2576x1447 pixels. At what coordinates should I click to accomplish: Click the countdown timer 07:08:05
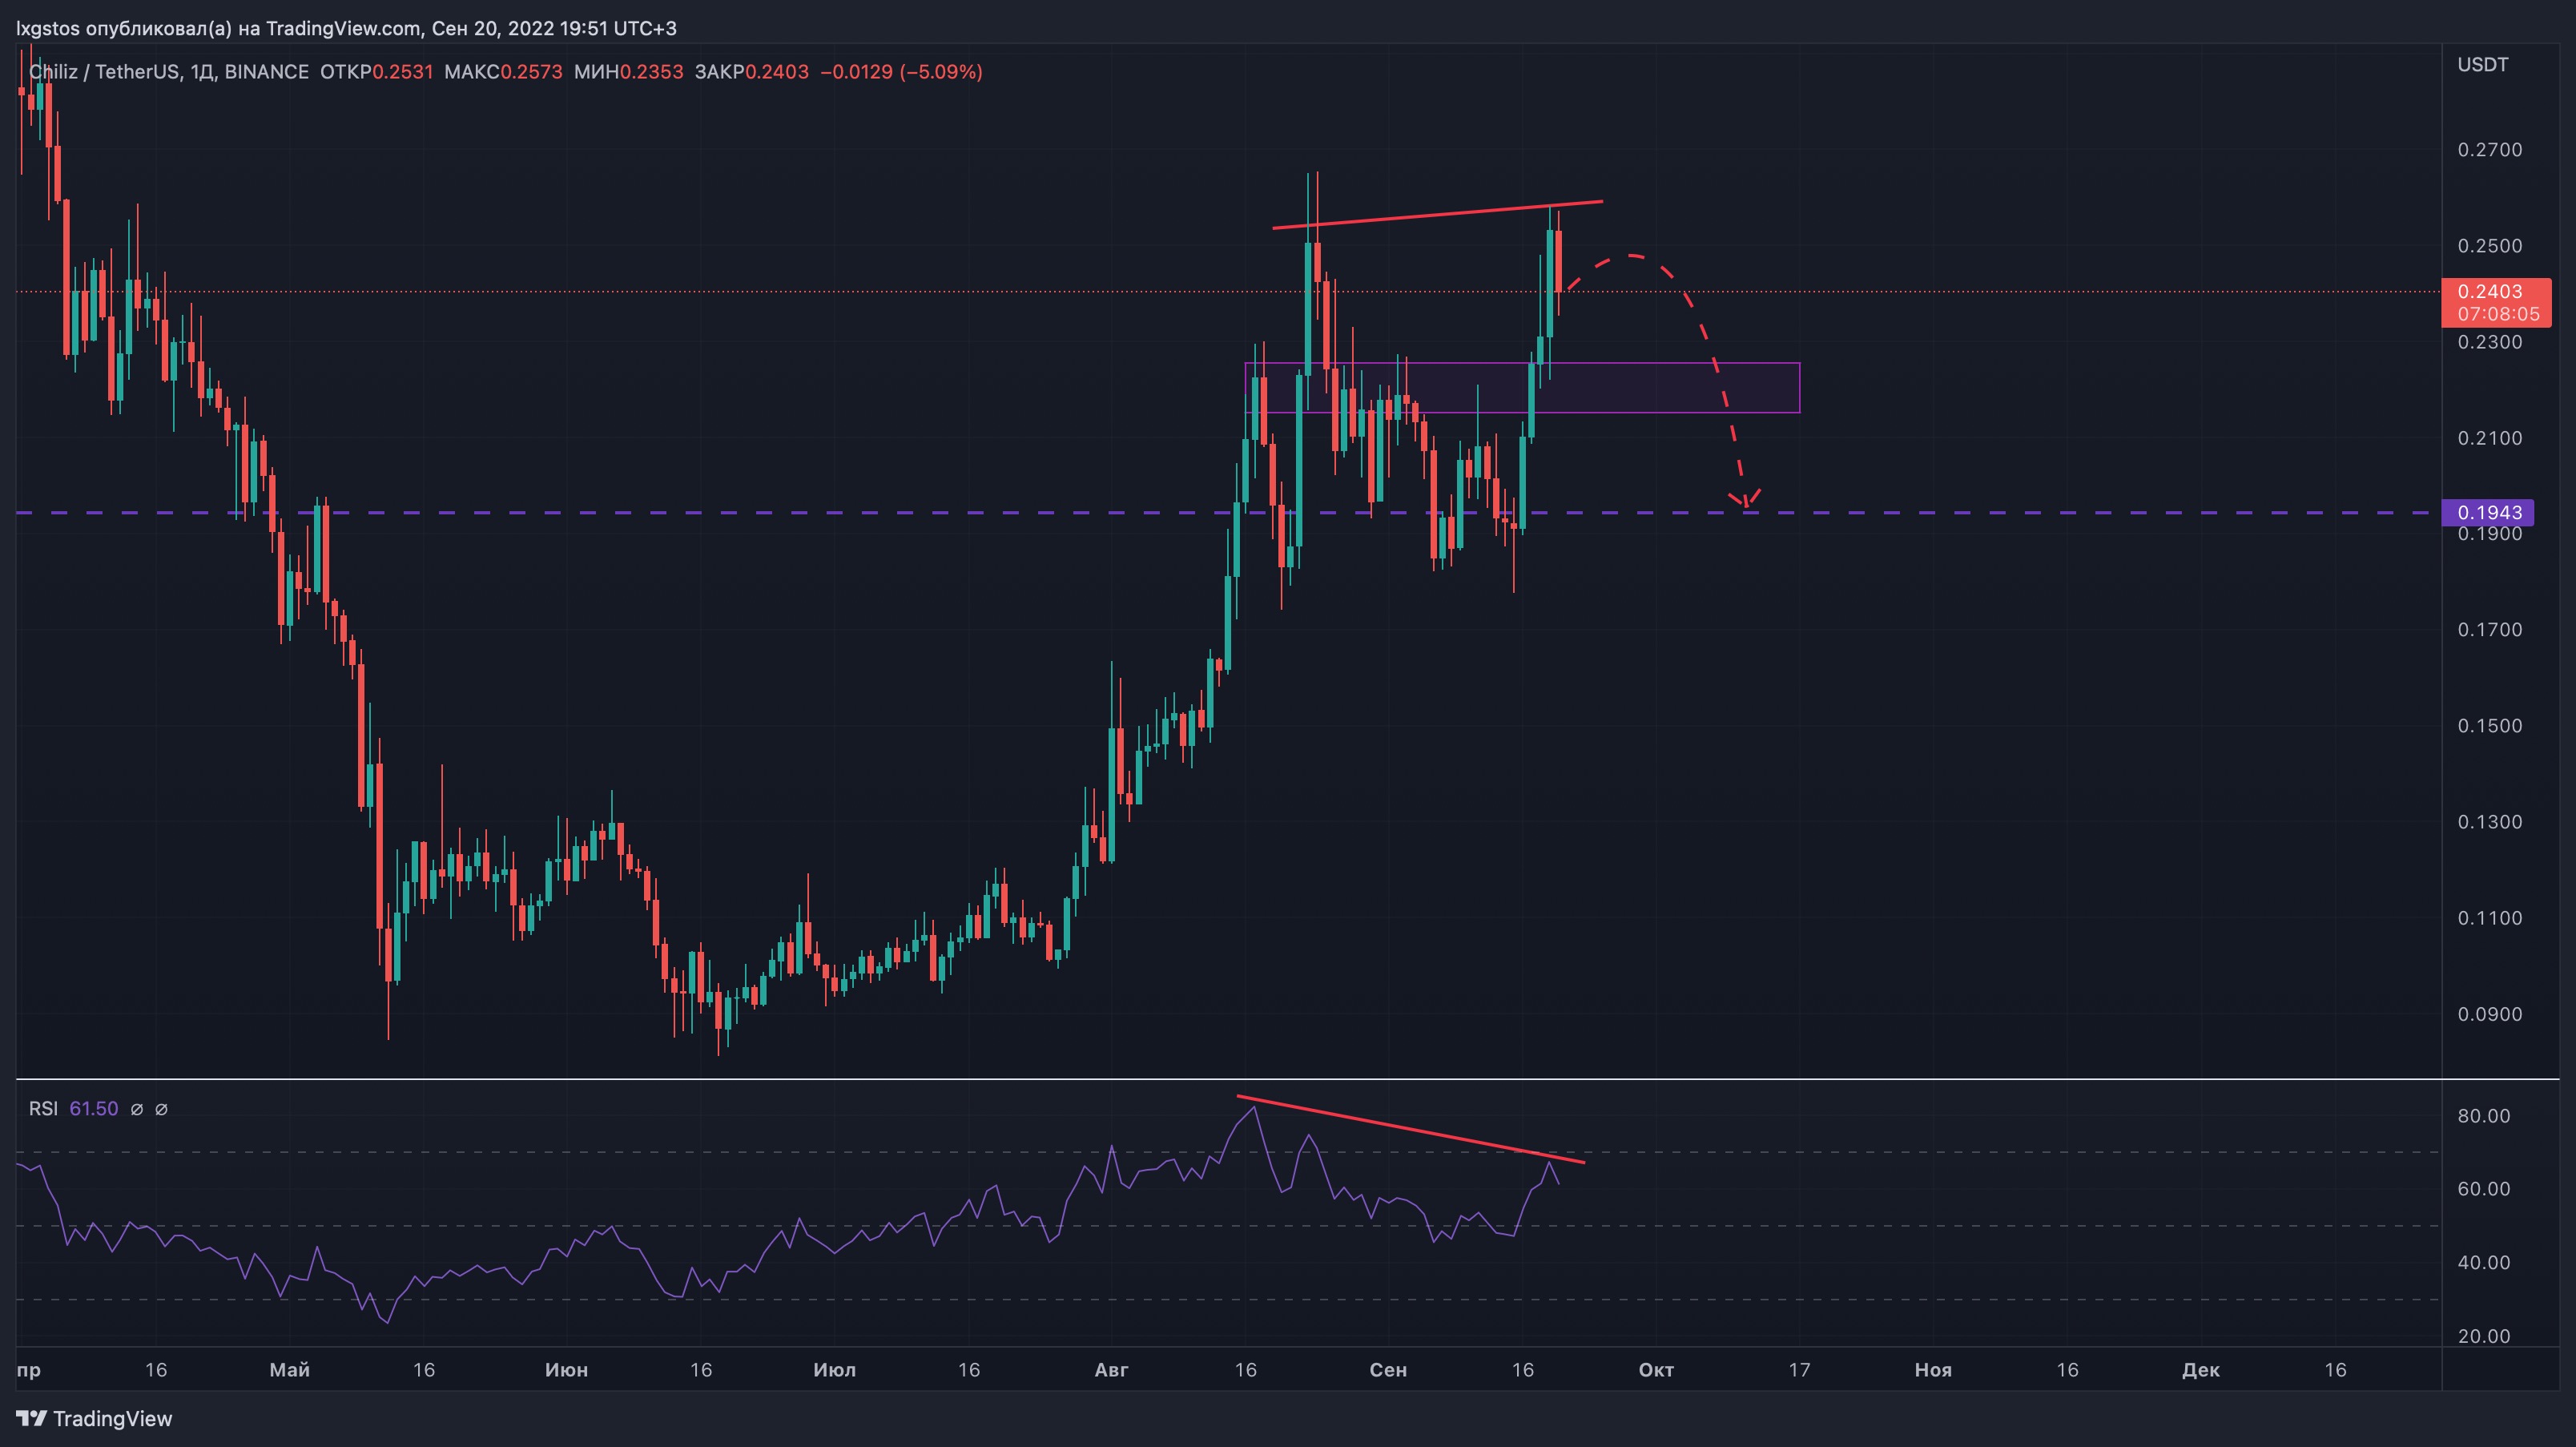pos(2498,314)
